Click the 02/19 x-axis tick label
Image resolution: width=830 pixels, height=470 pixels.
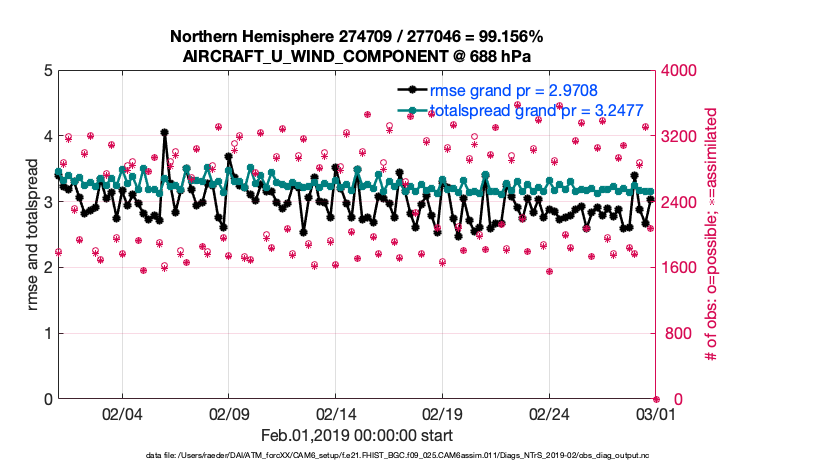pos(442,413)
